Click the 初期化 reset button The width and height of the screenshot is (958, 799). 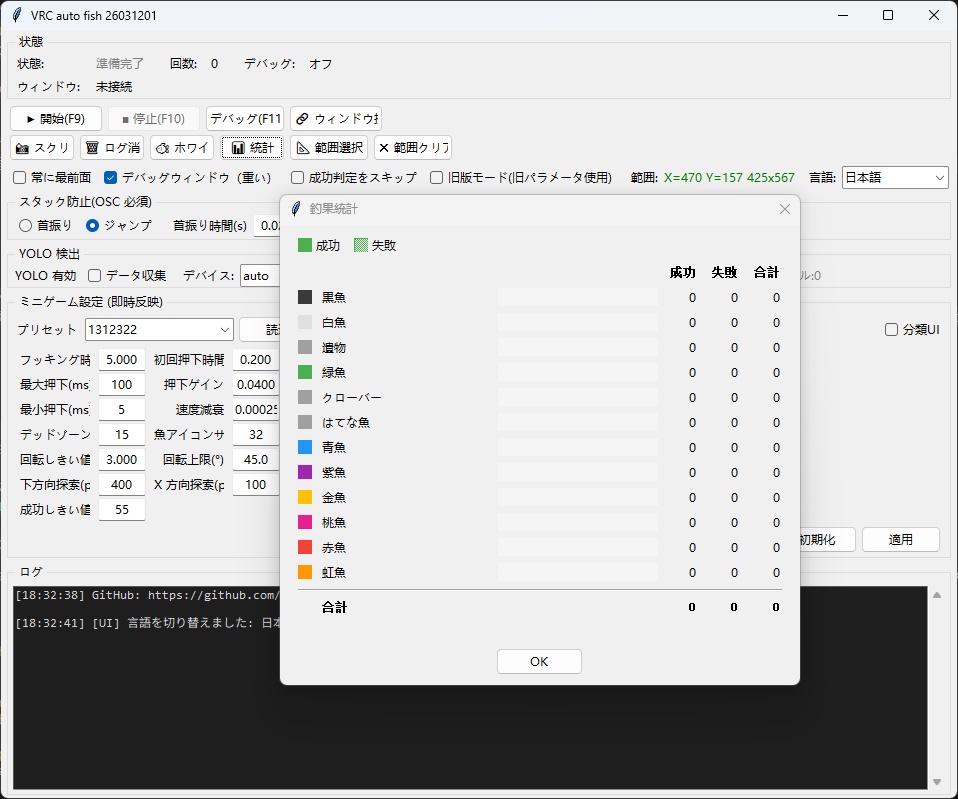pos(827,540)
